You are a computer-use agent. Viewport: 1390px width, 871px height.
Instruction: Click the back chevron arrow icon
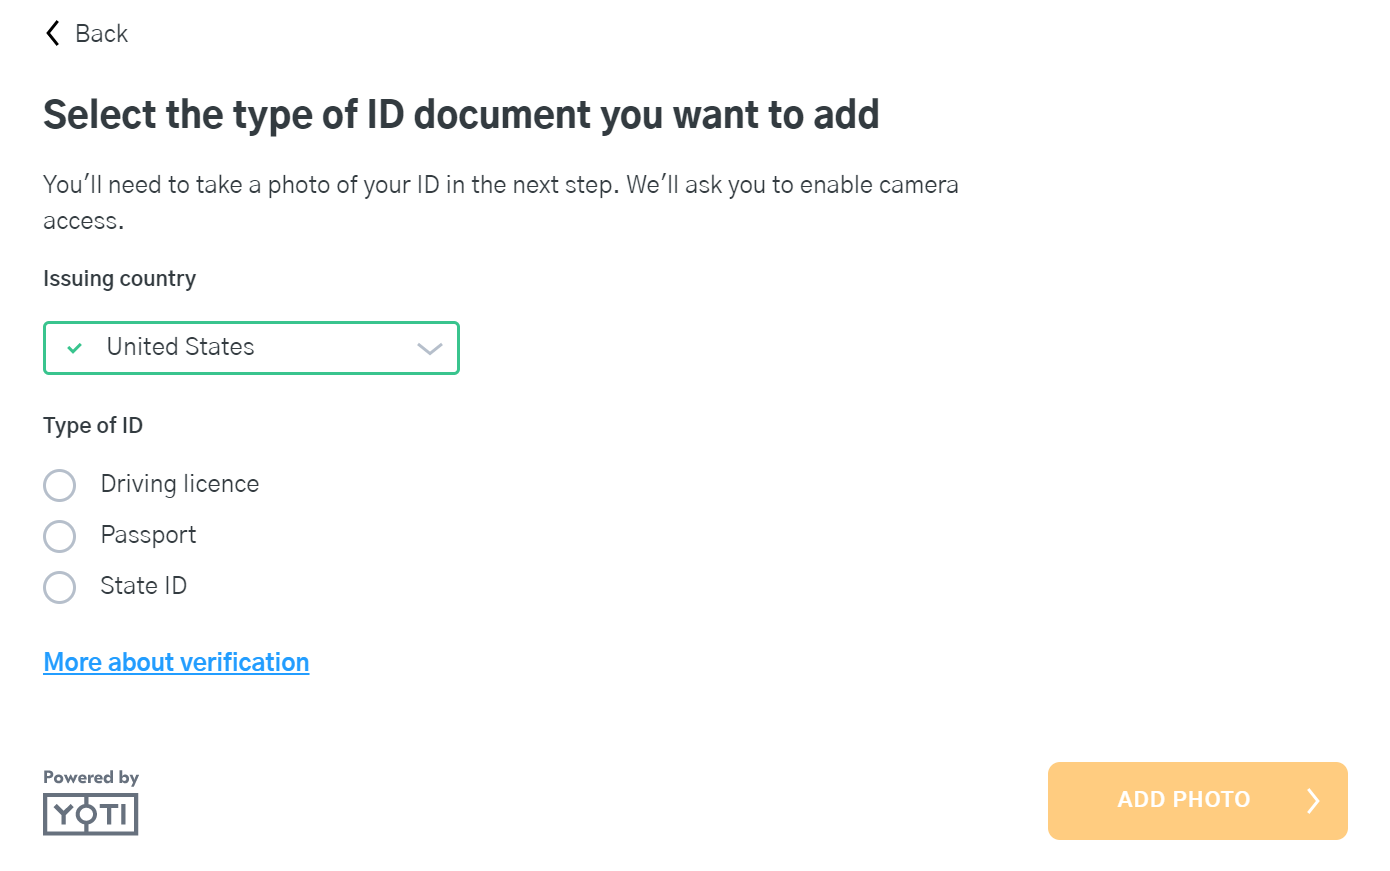[53, 33]
